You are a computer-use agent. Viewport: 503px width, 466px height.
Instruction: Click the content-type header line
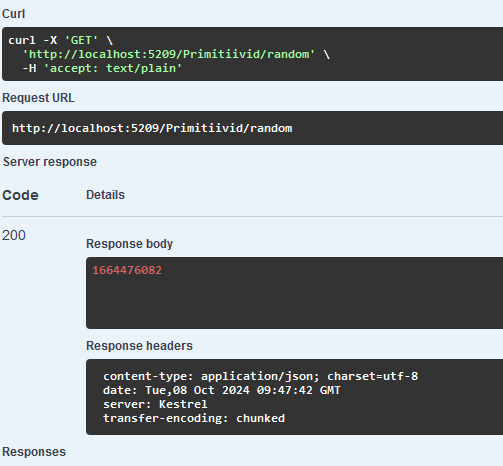click(x=261, y=376)
